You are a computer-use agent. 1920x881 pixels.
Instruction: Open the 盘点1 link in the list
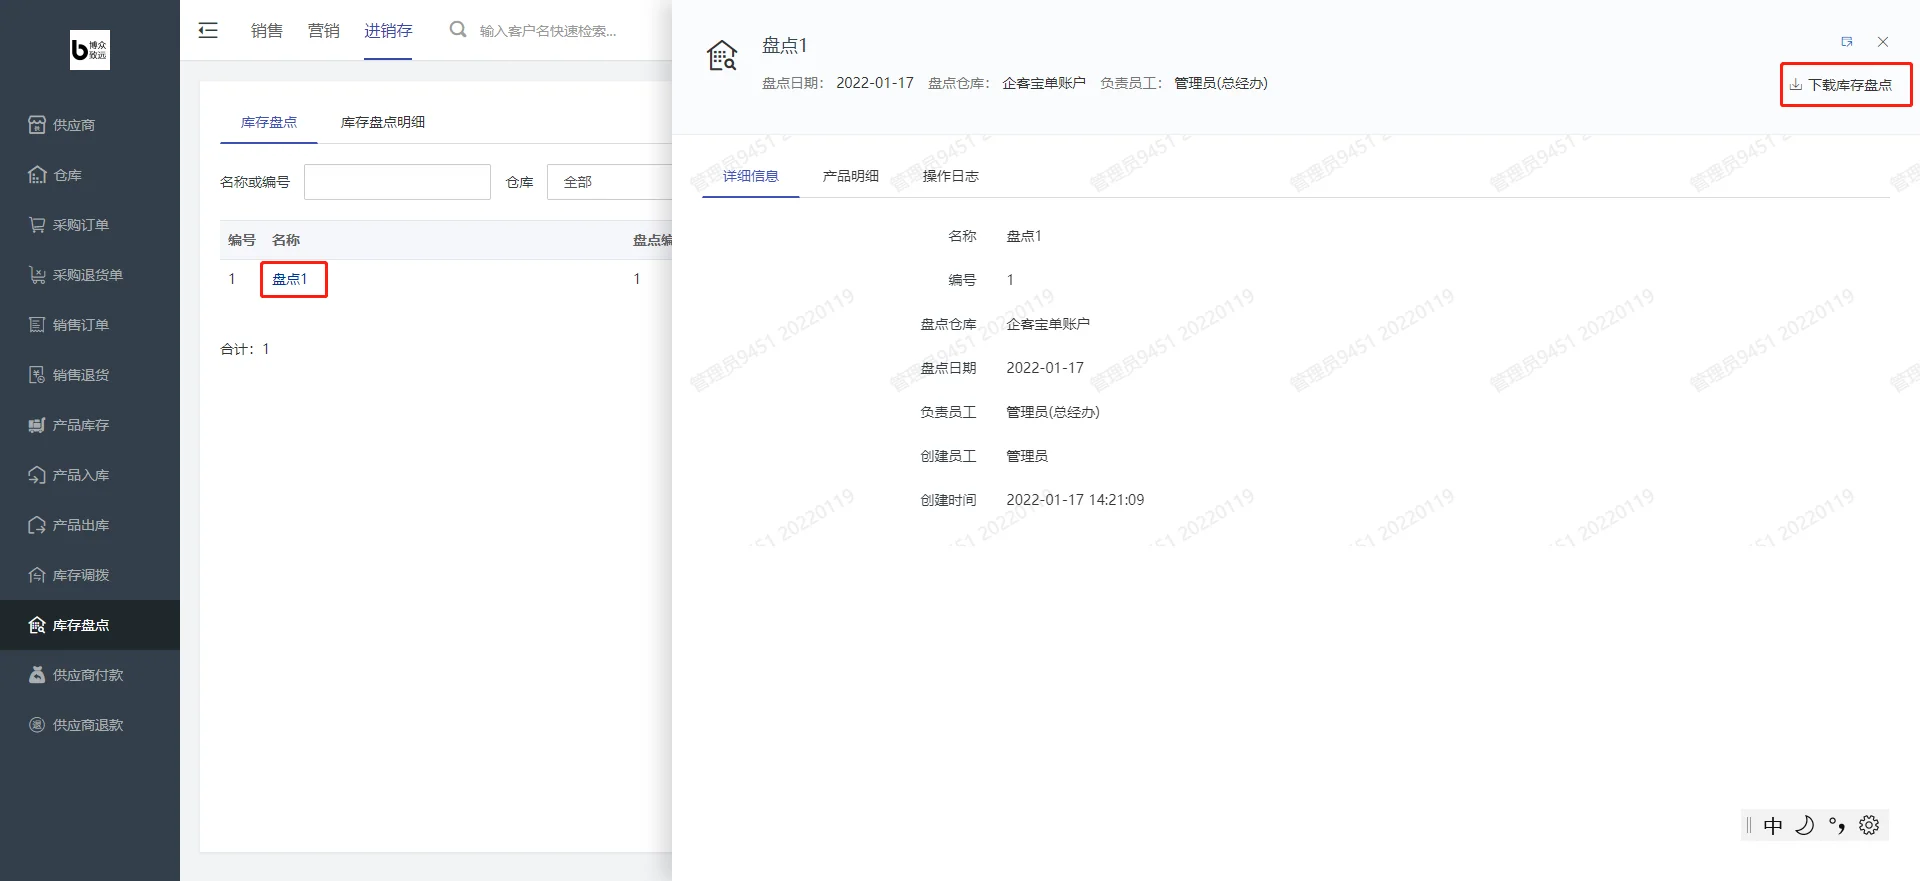point(290,279)
